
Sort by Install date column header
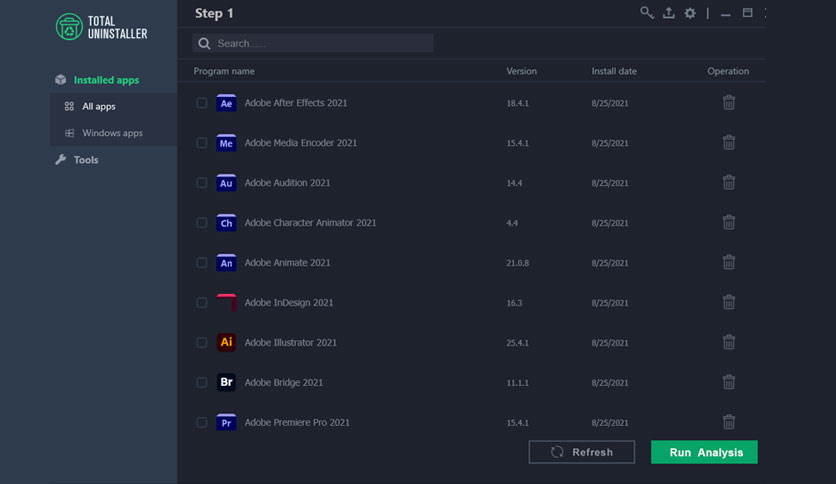(614, 71)
